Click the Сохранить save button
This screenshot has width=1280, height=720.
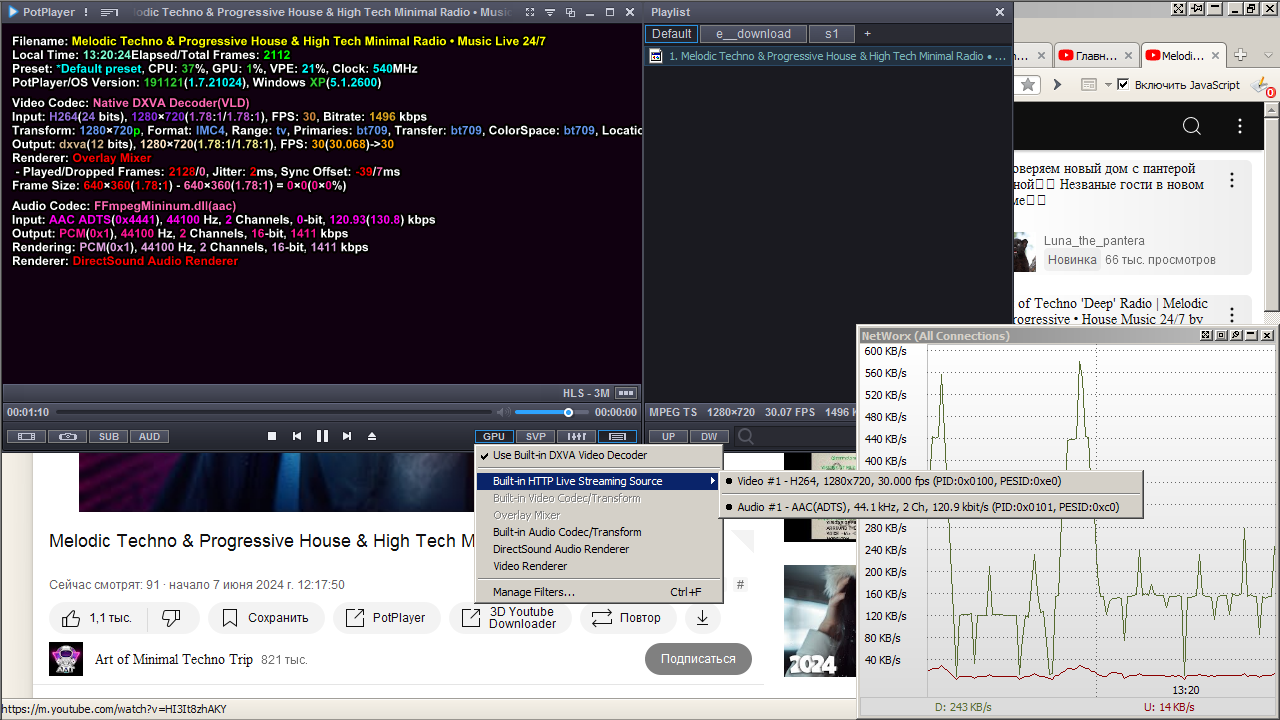click(266, 618)
